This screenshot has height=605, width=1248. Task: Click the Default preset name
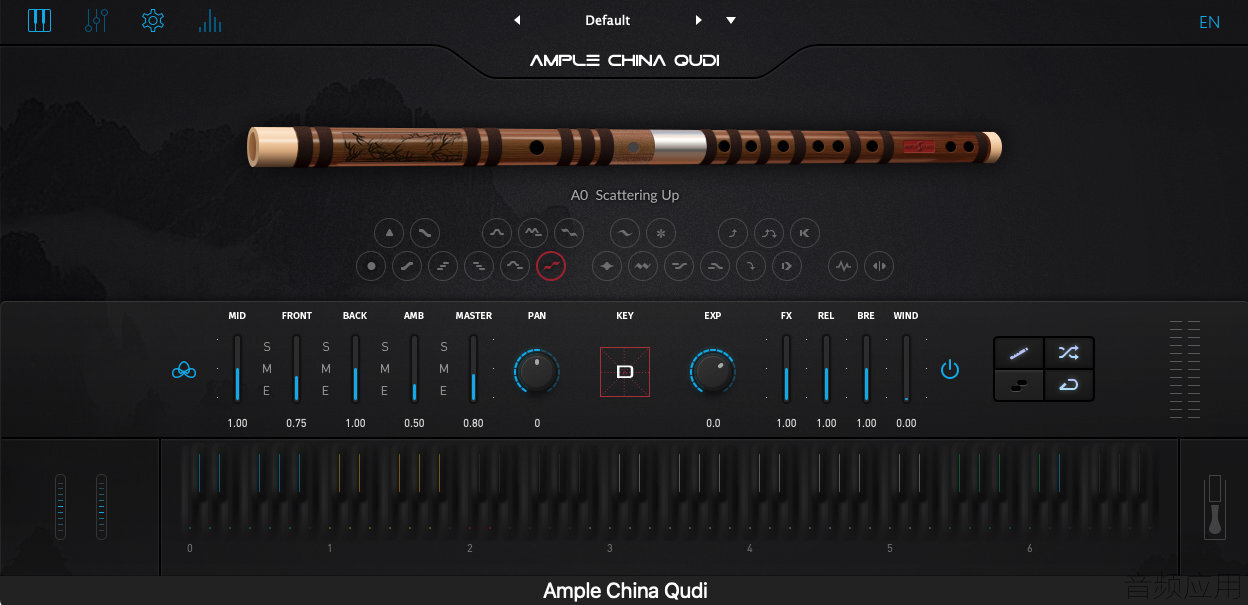[608, 20]
